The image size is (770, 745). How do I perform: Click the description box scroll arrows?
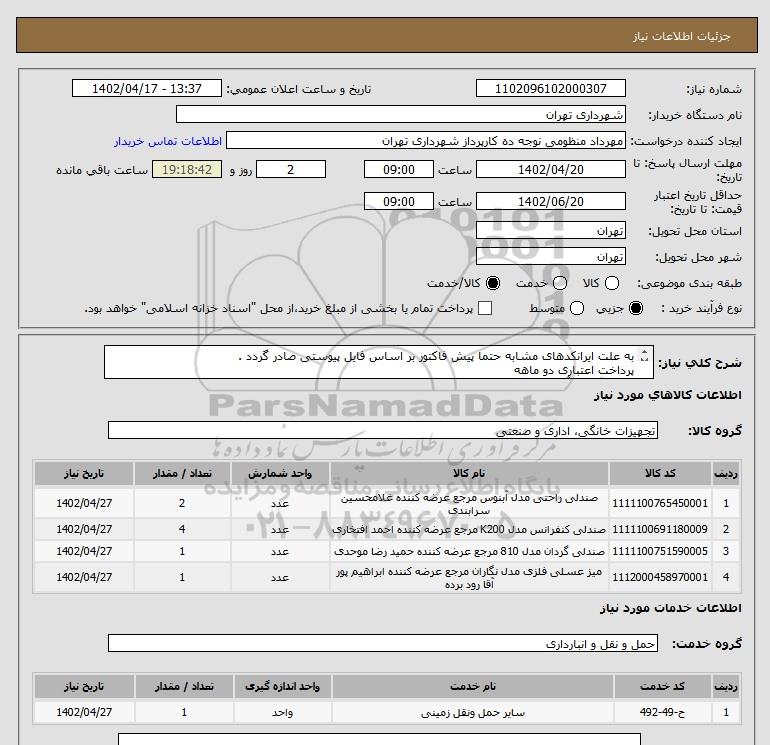point(645,356)
